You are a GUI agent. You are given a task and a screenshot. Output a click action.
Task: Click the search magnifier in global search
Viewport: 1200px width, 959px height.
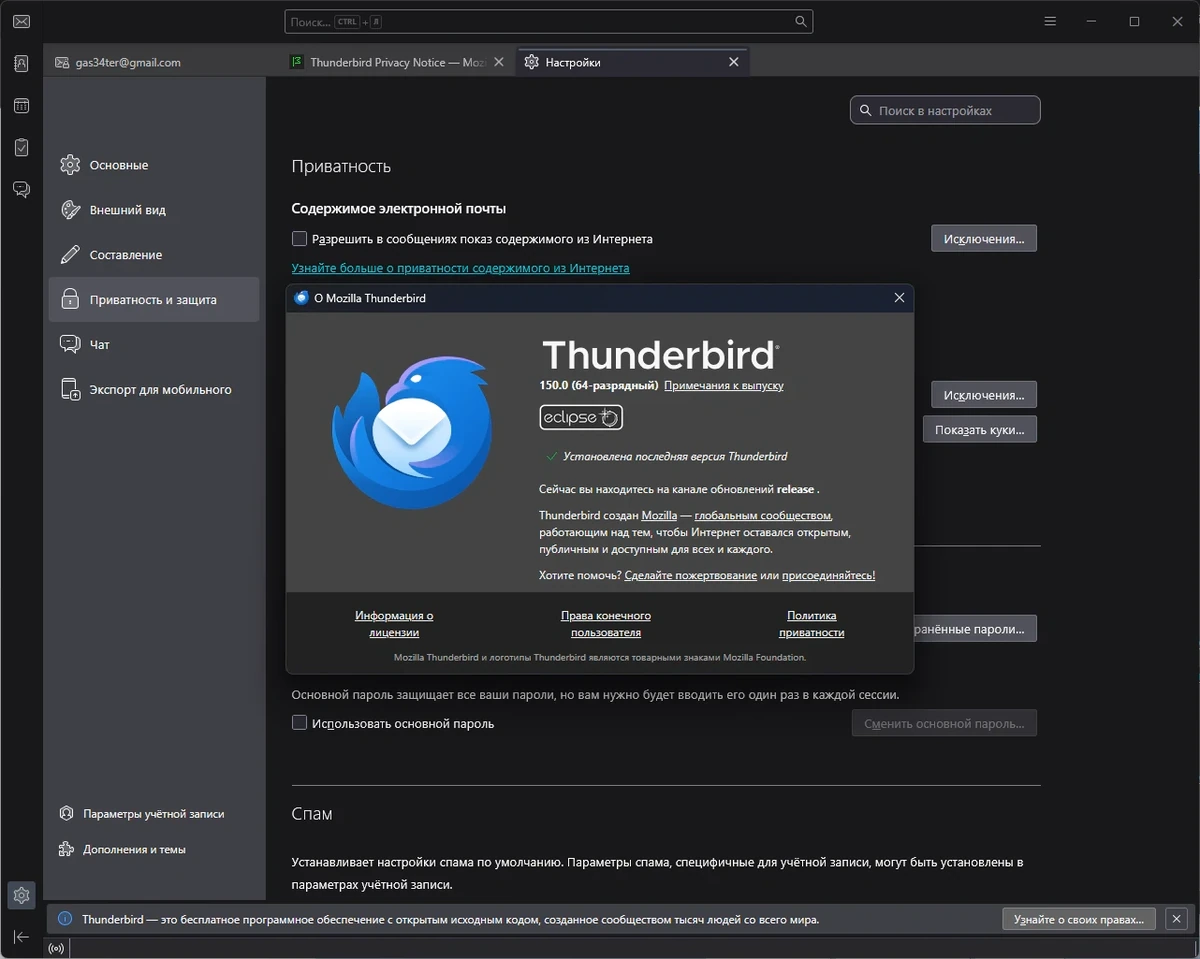pyautogui.click(x=801, y=21)
